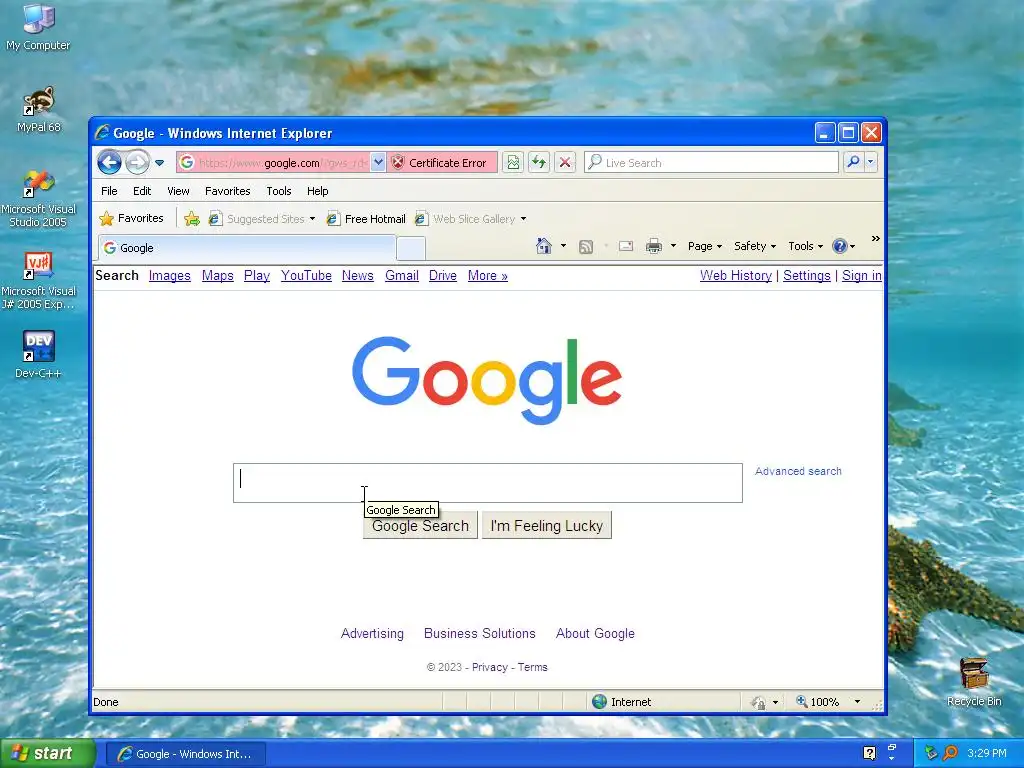Screen dimensions: 1024x768
Task: Click the Sign in link
Action: coord(861,276)
